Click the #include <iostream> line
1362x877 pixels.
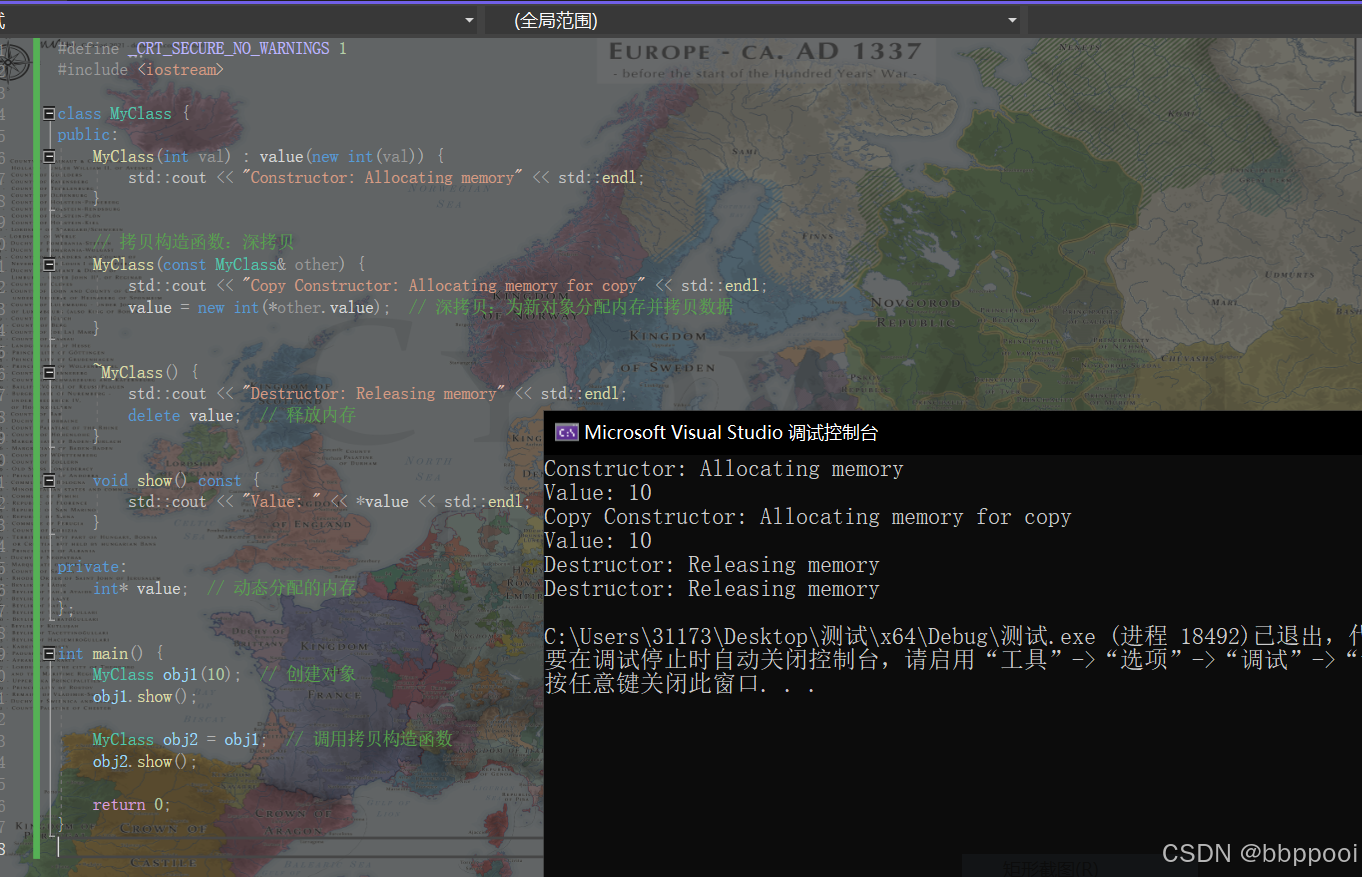click(141, 70)
